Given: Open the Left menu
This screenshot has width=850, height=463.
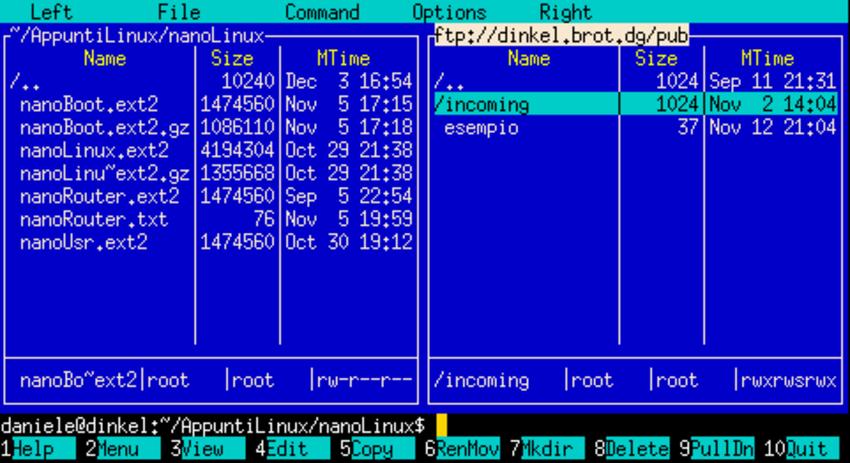Looking at the screenshot, I should (x=52, y=13).
